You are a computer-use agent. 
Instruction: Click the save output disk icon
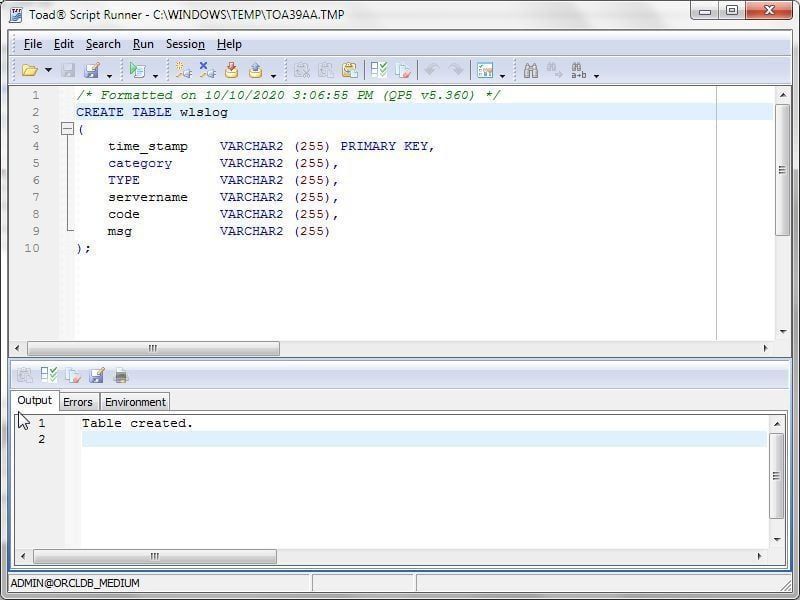97,376
